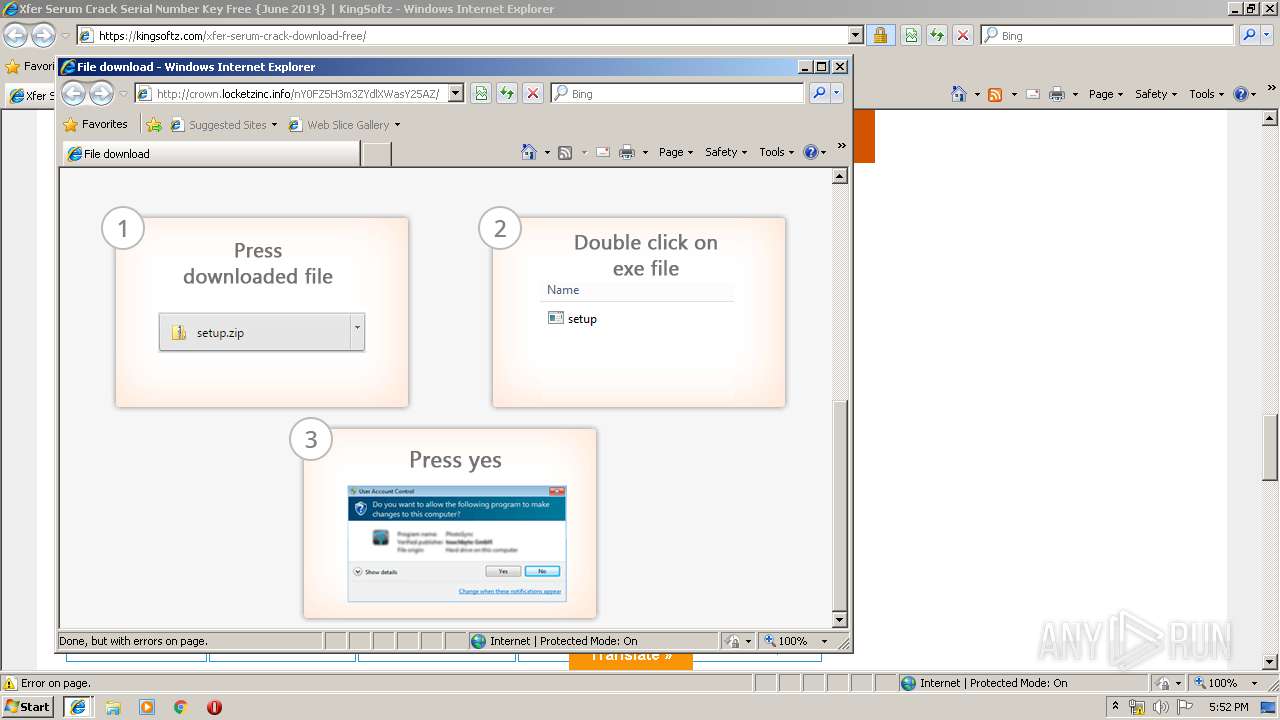Open Safety menu in File download window
Image resolution: width=1280 pixels, height=720 pixels.
726,152
